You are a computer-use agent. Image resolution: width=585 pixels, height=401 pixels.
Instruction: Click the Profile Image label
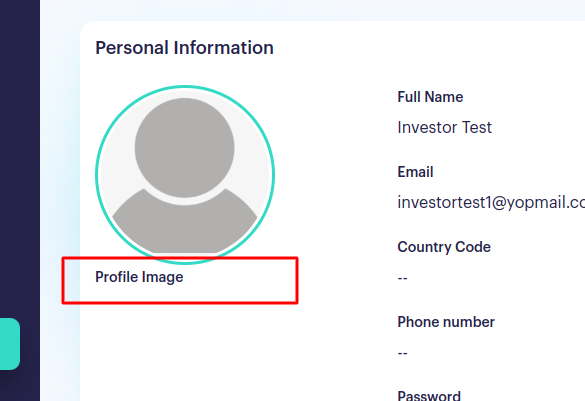(x=139, y=277)
